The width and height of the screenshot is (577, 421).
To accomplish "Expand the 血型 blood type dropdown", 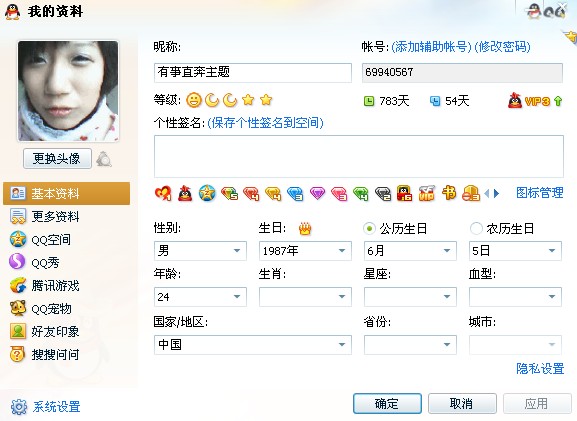I will point(515,297).
